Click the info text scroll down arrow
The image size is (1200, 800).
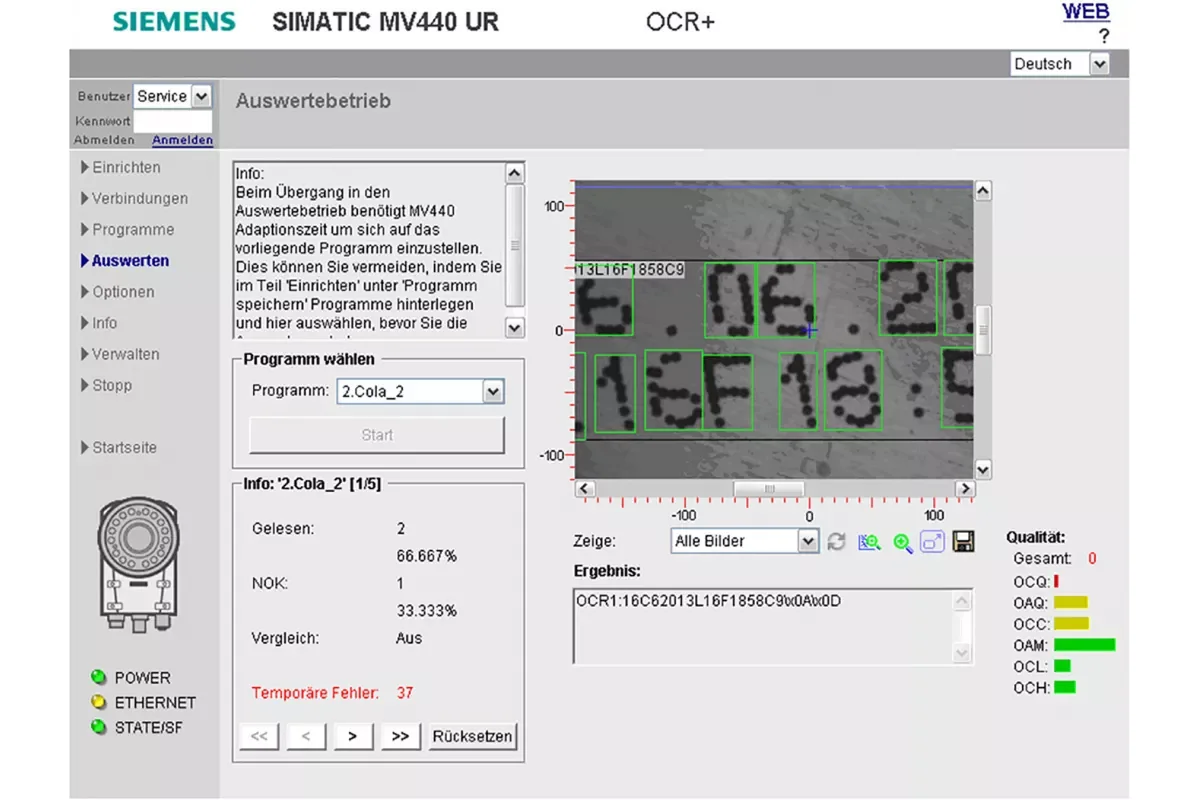(515, 327)
